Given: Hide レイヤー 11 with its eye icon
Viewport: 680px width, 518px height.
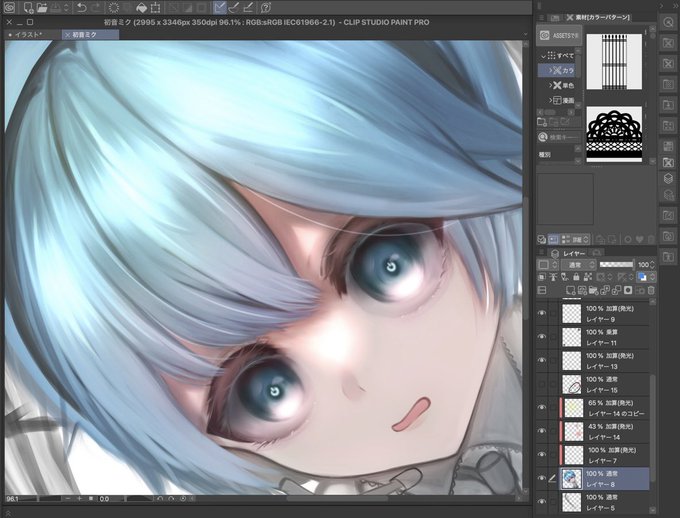Looking at the screenshot, I should pos(542,337).
